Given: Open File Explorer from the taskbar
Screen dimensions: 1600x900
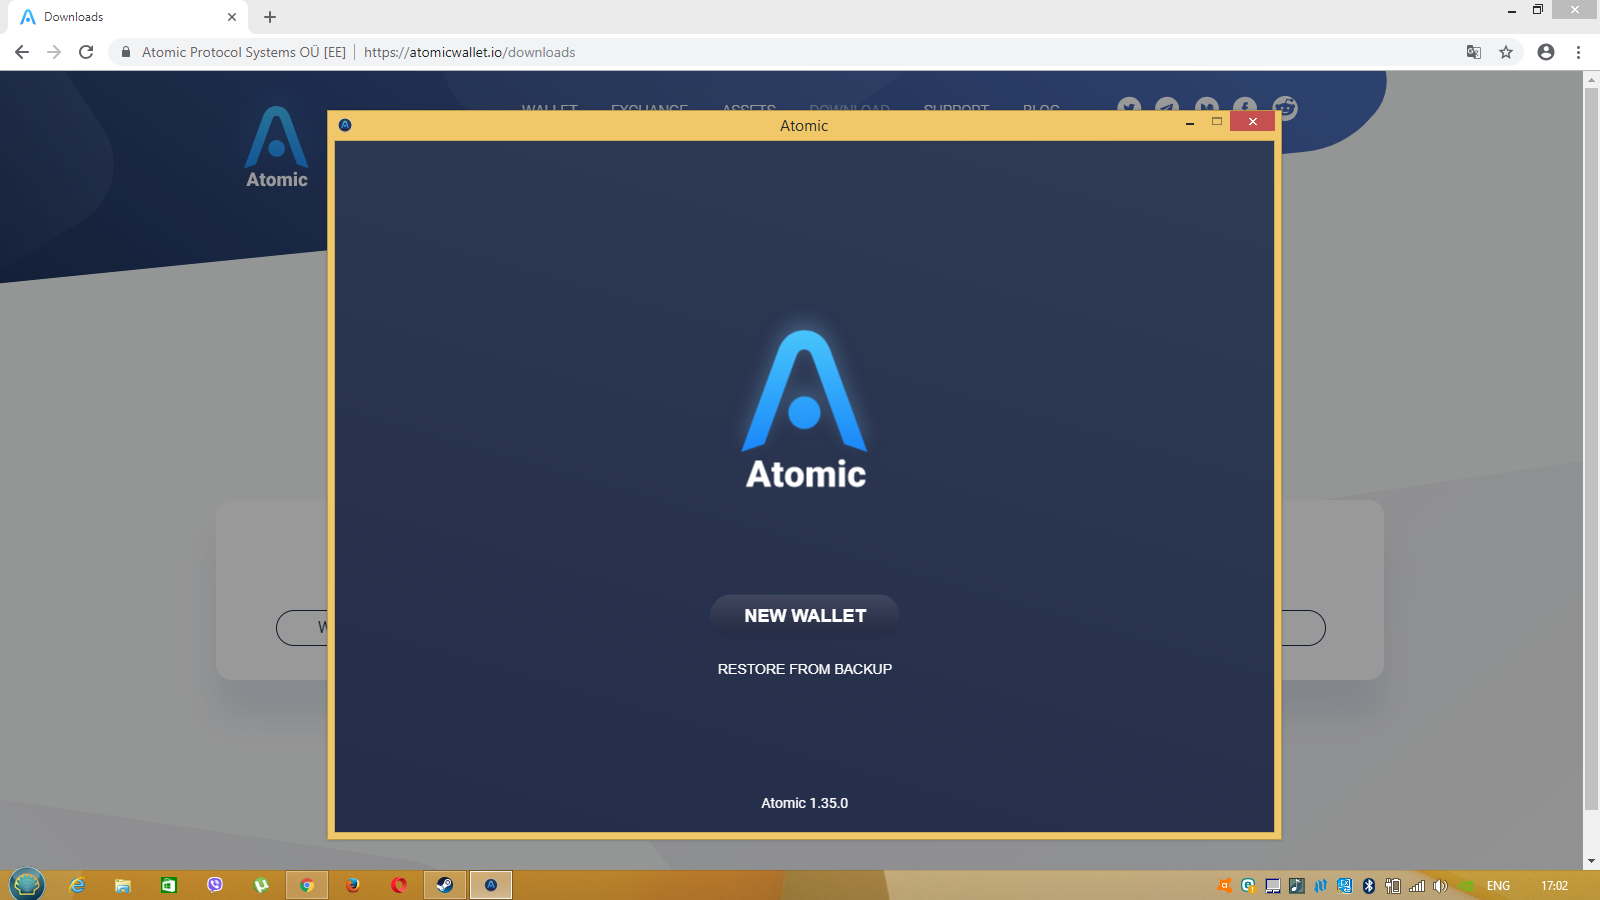Looking at the screenshot, I should point(123,885).
